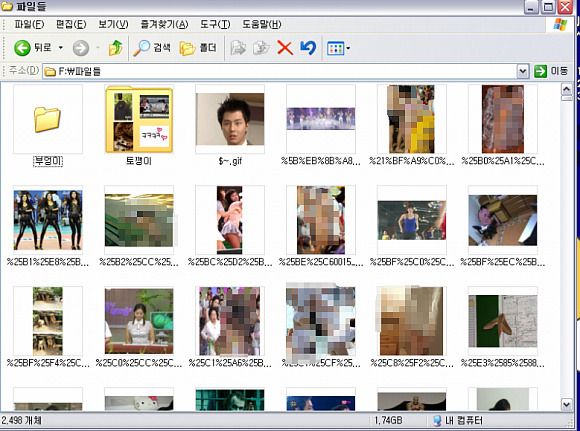Maximize the 파일들 window
The image size is (580, 431).
pos(548,7)
